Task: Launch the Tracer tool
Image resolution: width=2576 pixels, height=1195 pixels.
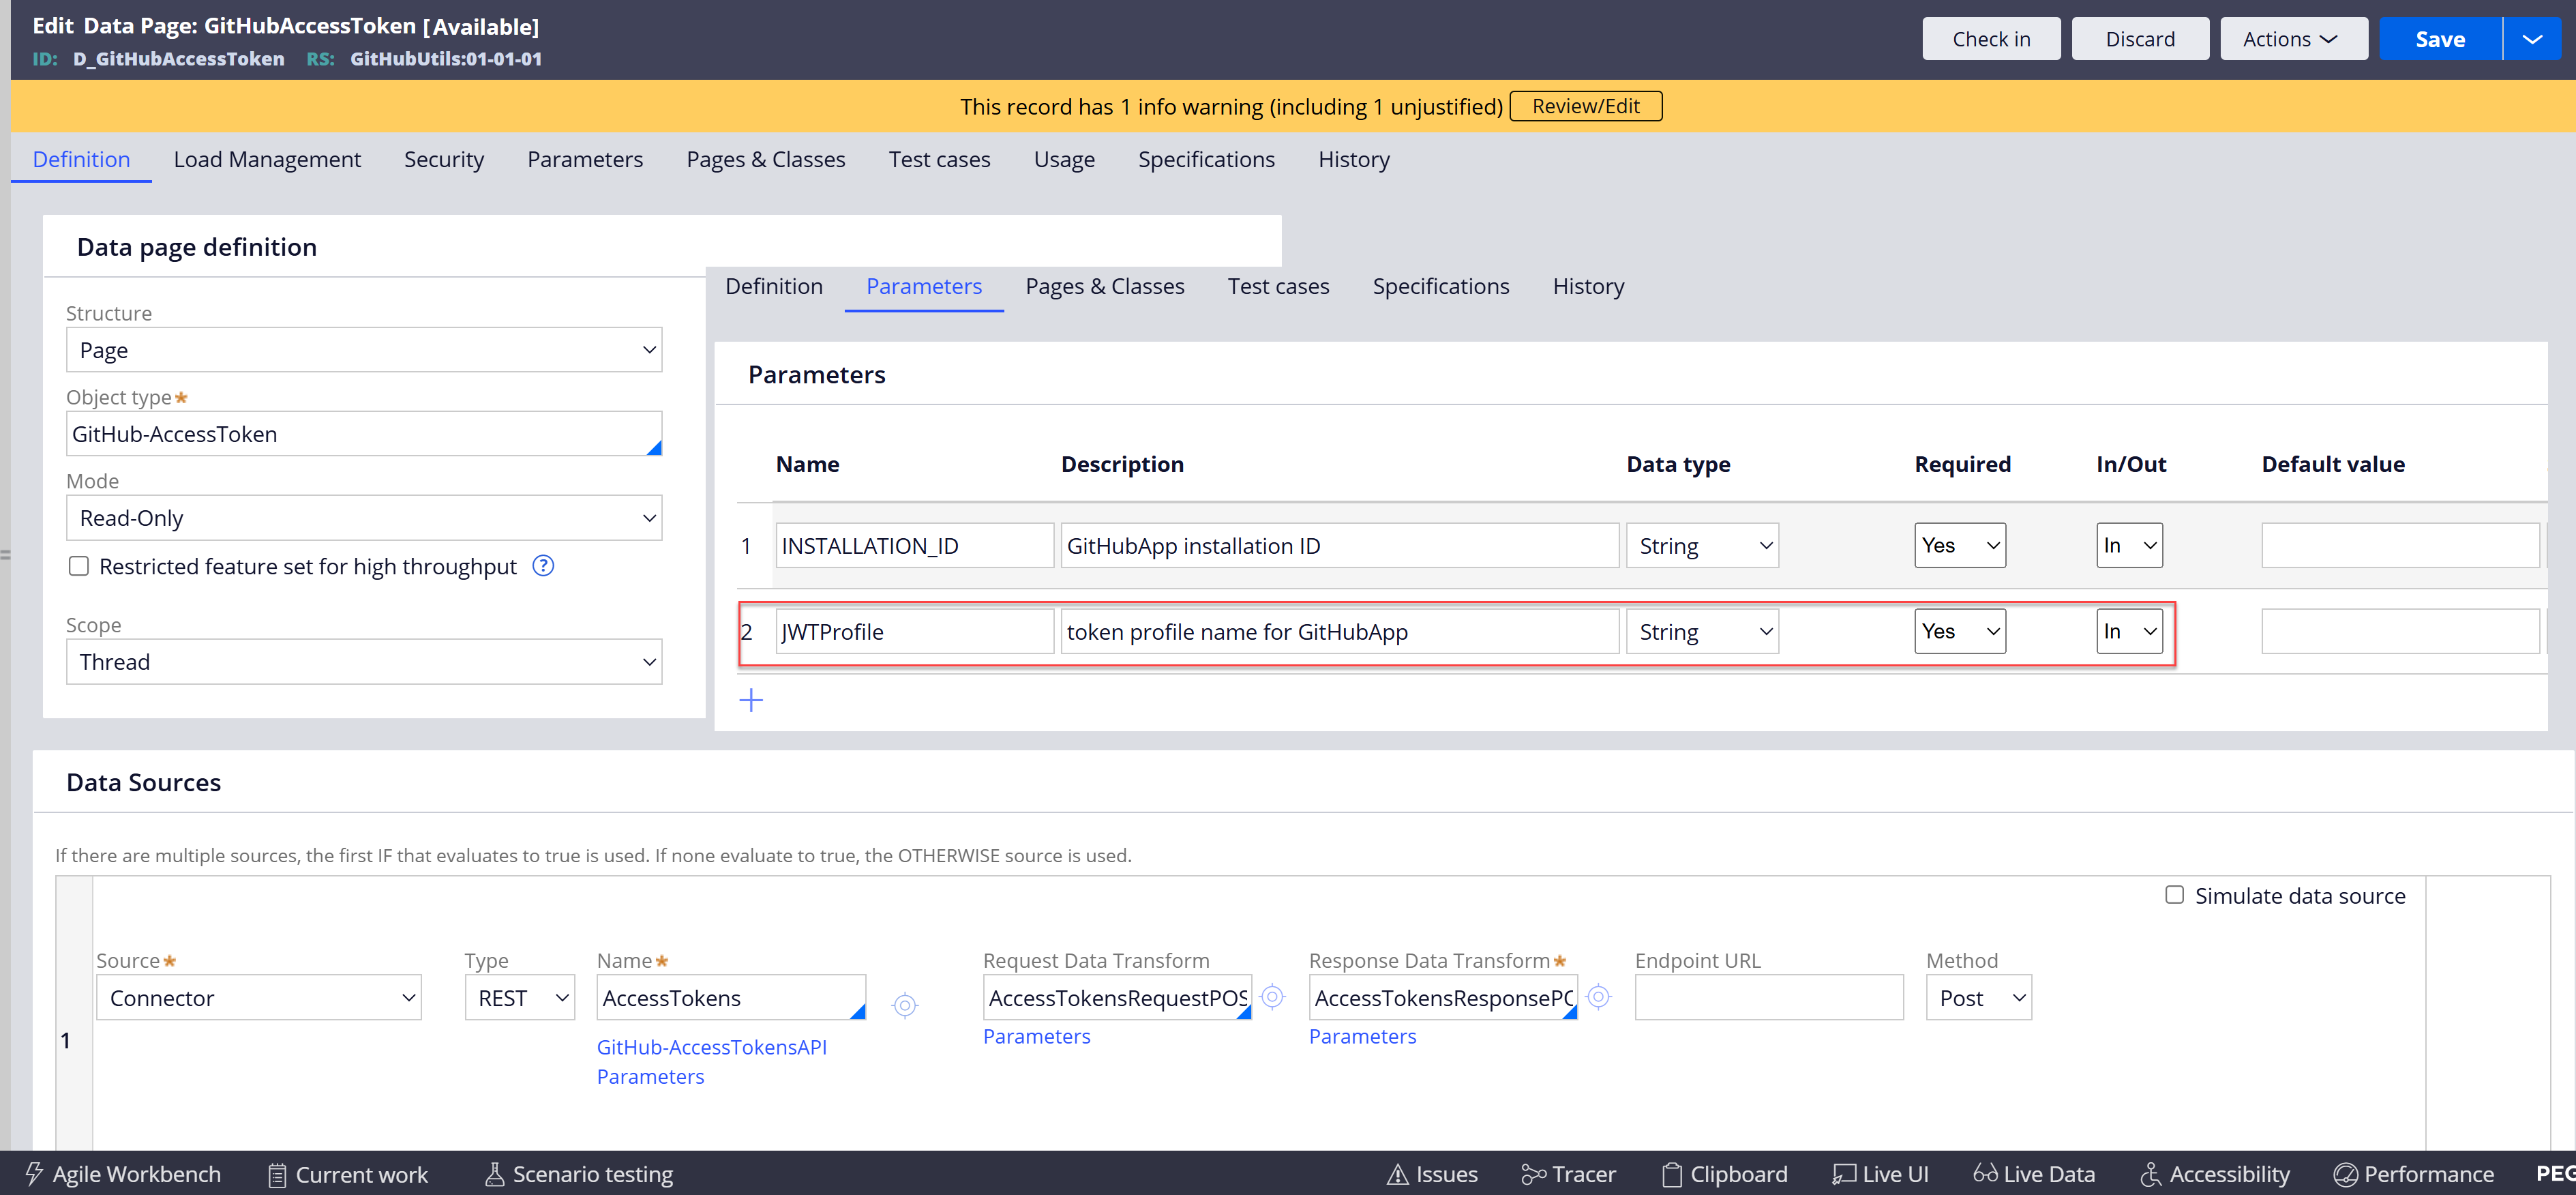Action: pyautogui.click(x=1568, y=1174)
